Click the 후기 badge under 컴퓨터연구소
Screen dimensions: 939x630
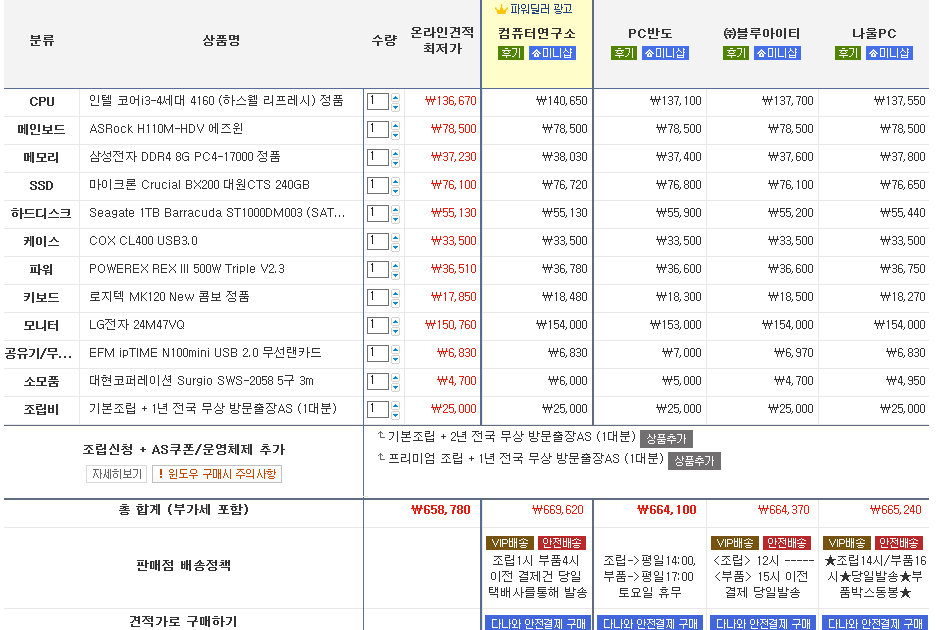click(x=511, y=53)
